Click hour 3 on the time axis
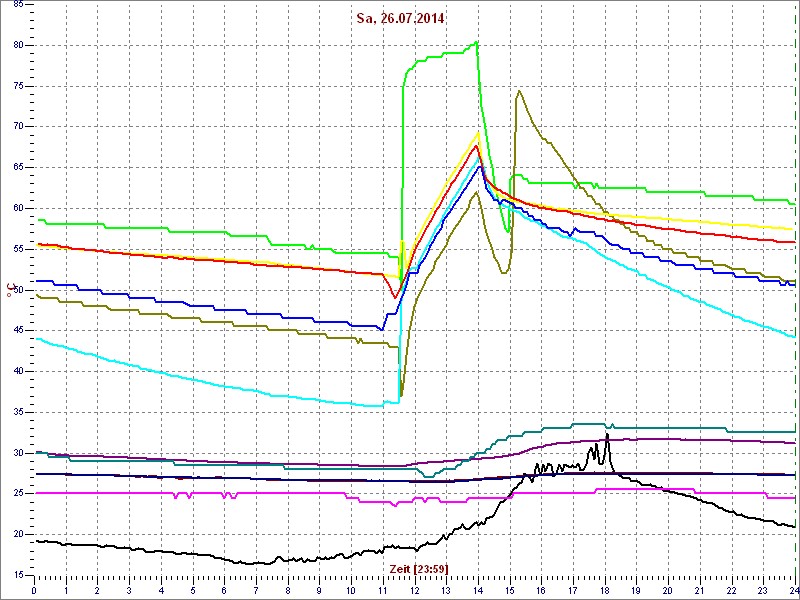Screen dimensions: 800x600 [x=129, y=591]
